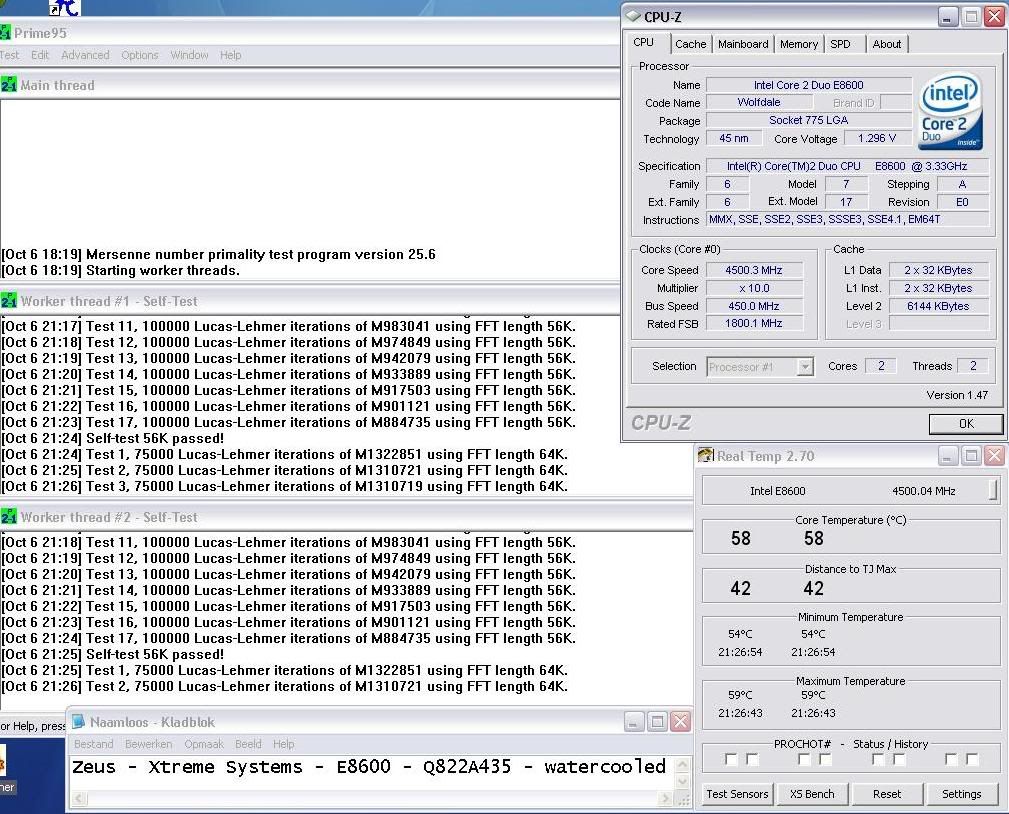The image size is (1009, 814).
Task: Open Real Temp Settings
Action: click(961, 794)
